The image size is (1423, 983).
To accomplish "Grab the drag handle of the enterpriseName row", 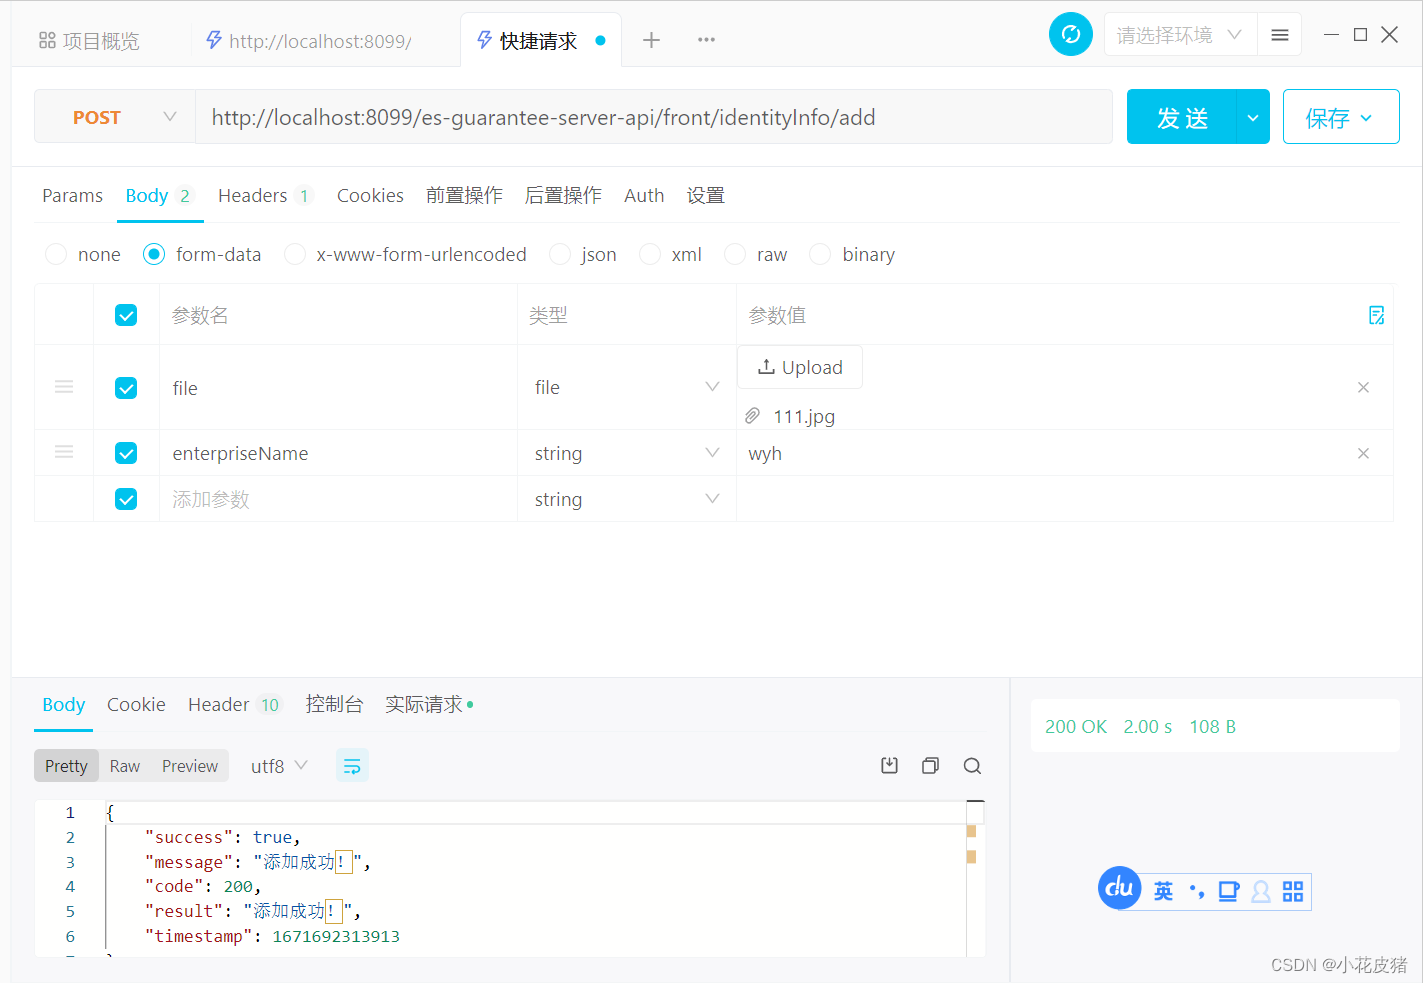I will click(64, 452).
